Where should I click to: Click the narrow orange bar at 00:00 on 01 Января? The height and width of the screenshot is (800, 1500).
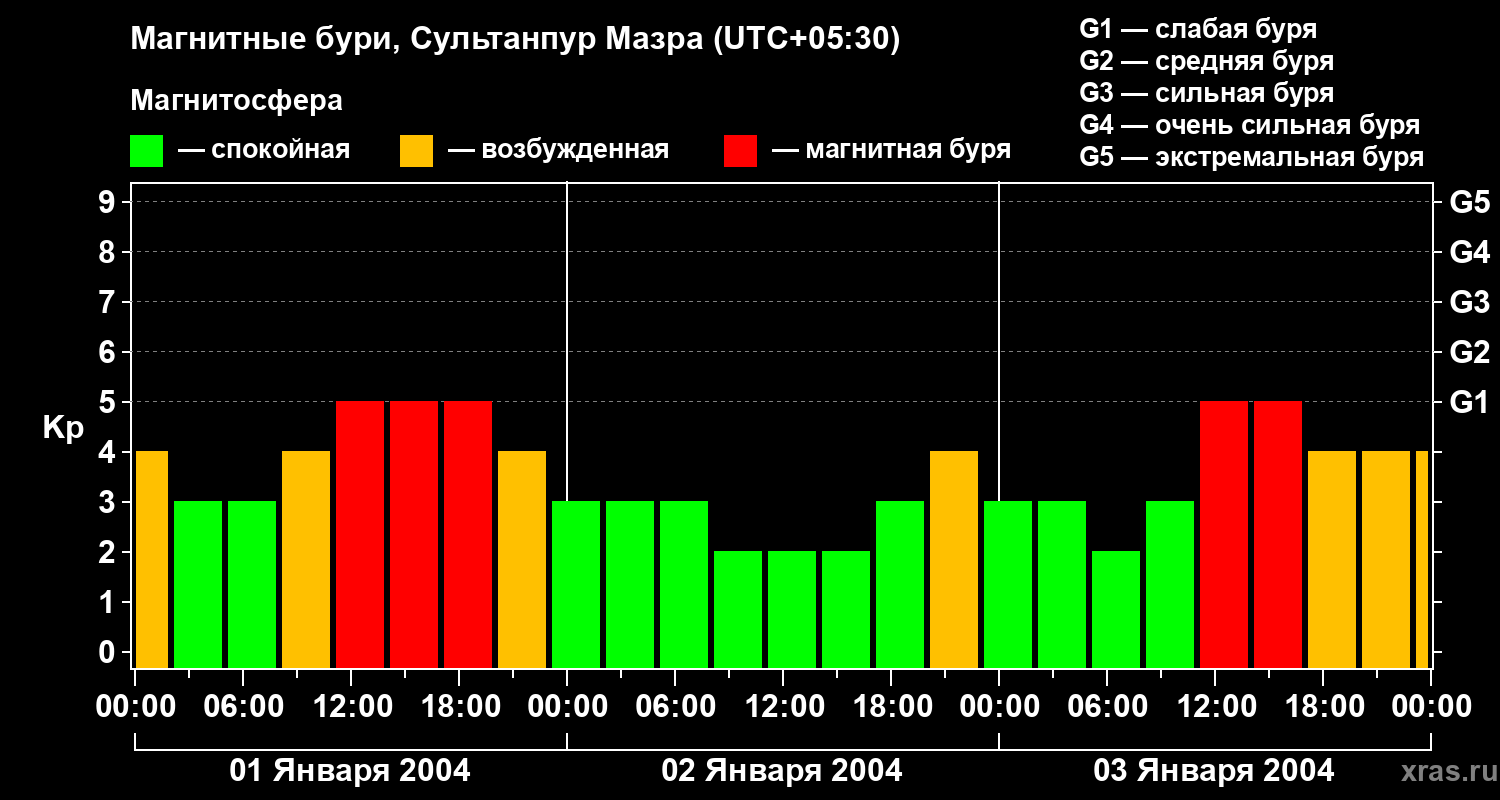point(152,560)
